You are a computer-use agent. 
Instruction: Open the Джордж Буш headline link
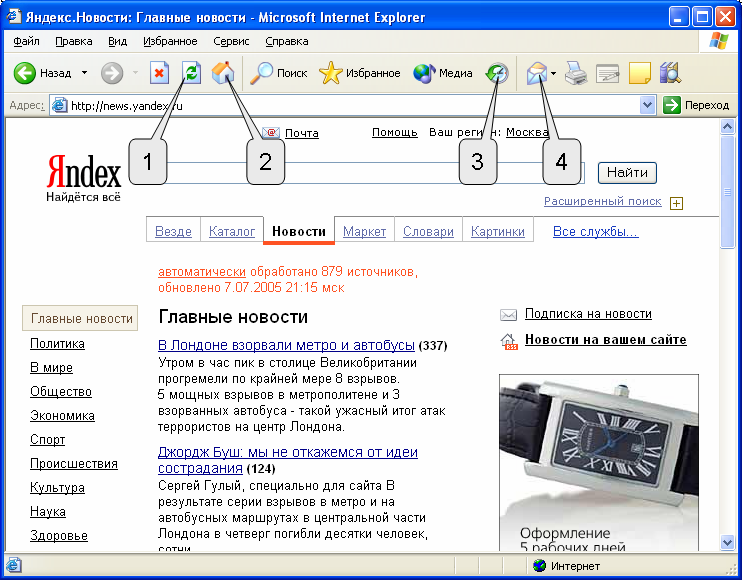coord(288,460)
